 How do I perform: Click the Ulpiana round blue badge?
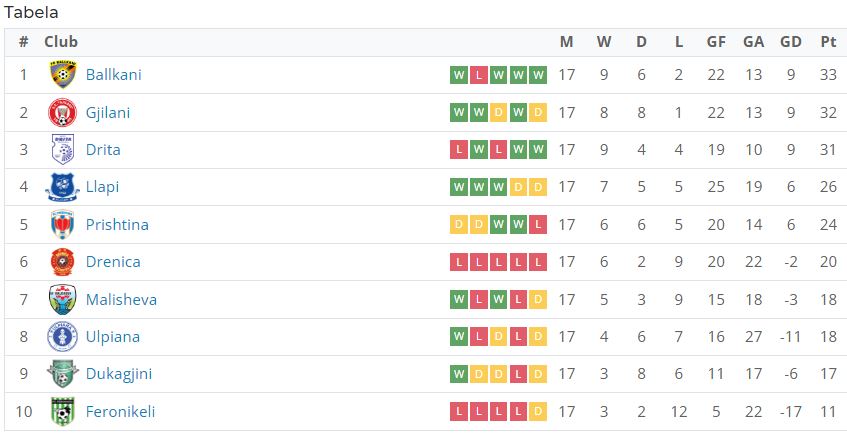pos(63,337)
